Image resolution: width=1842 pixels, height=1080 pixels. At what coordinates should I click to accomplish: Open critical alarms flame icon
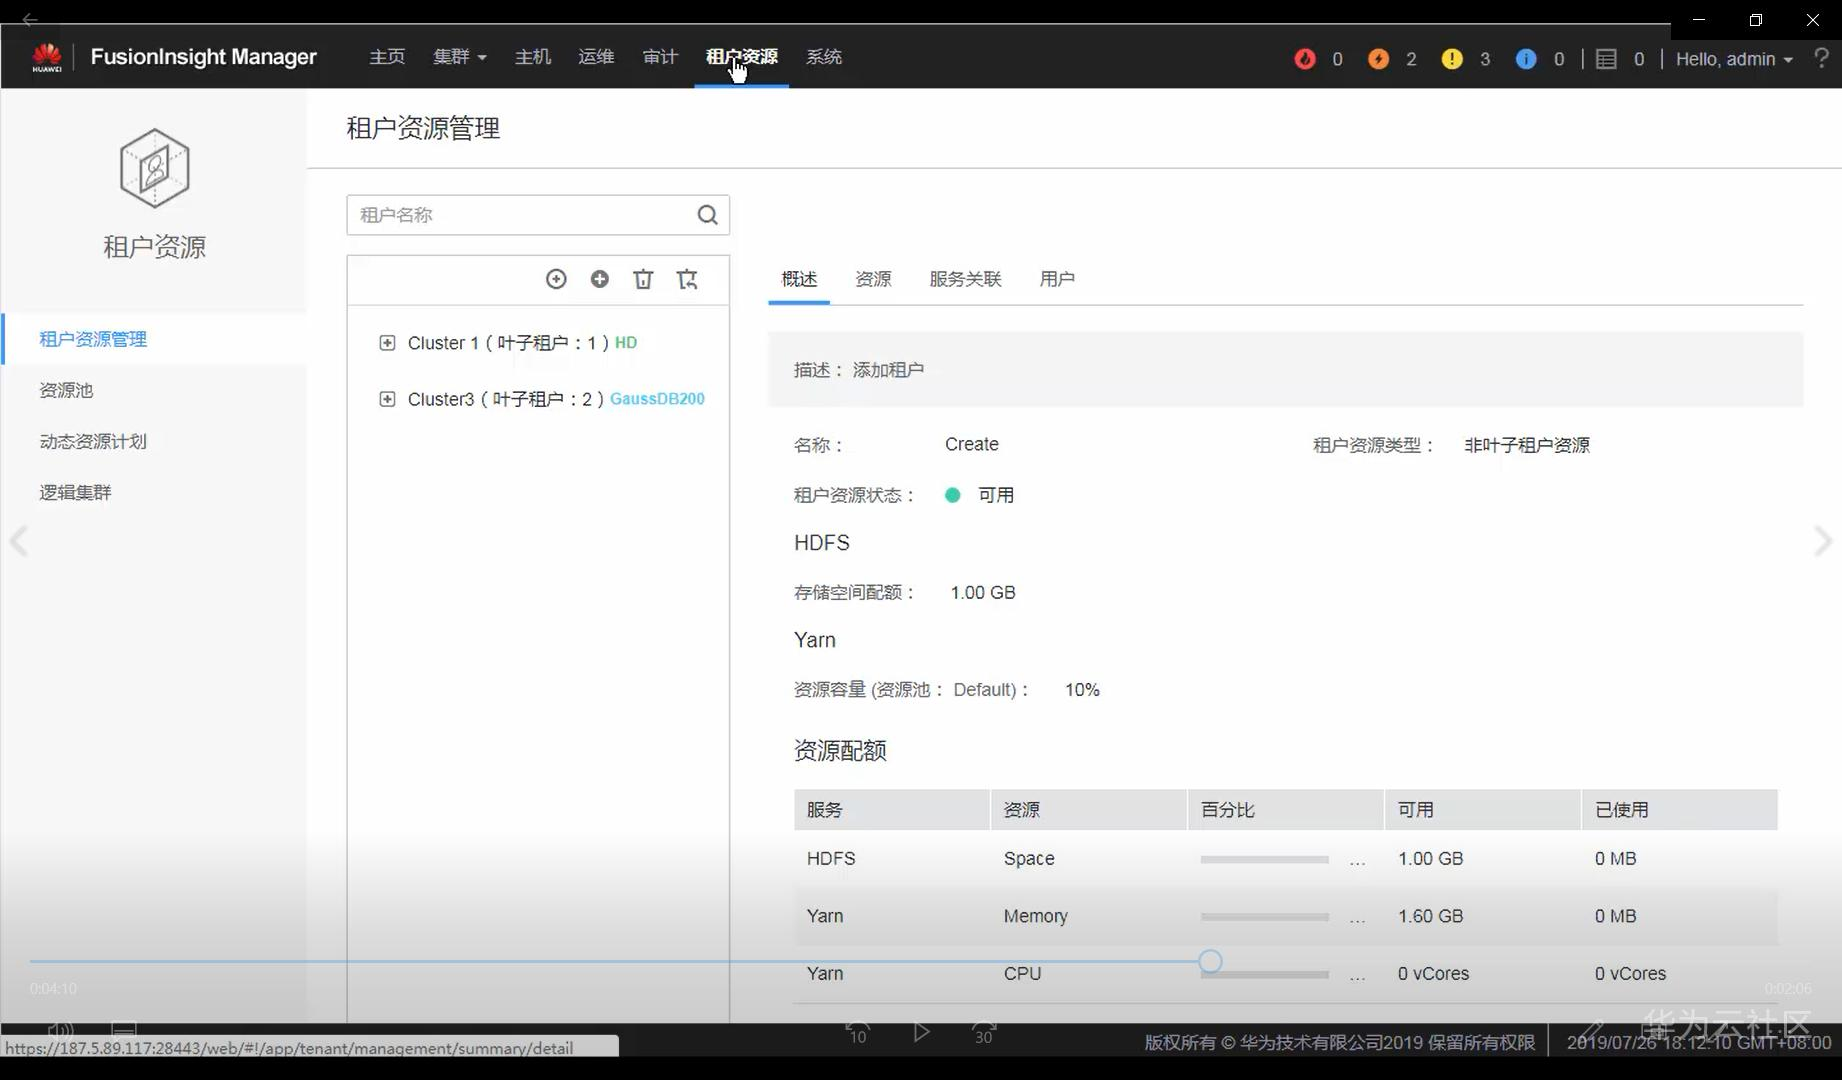[x=1305, y=59]
